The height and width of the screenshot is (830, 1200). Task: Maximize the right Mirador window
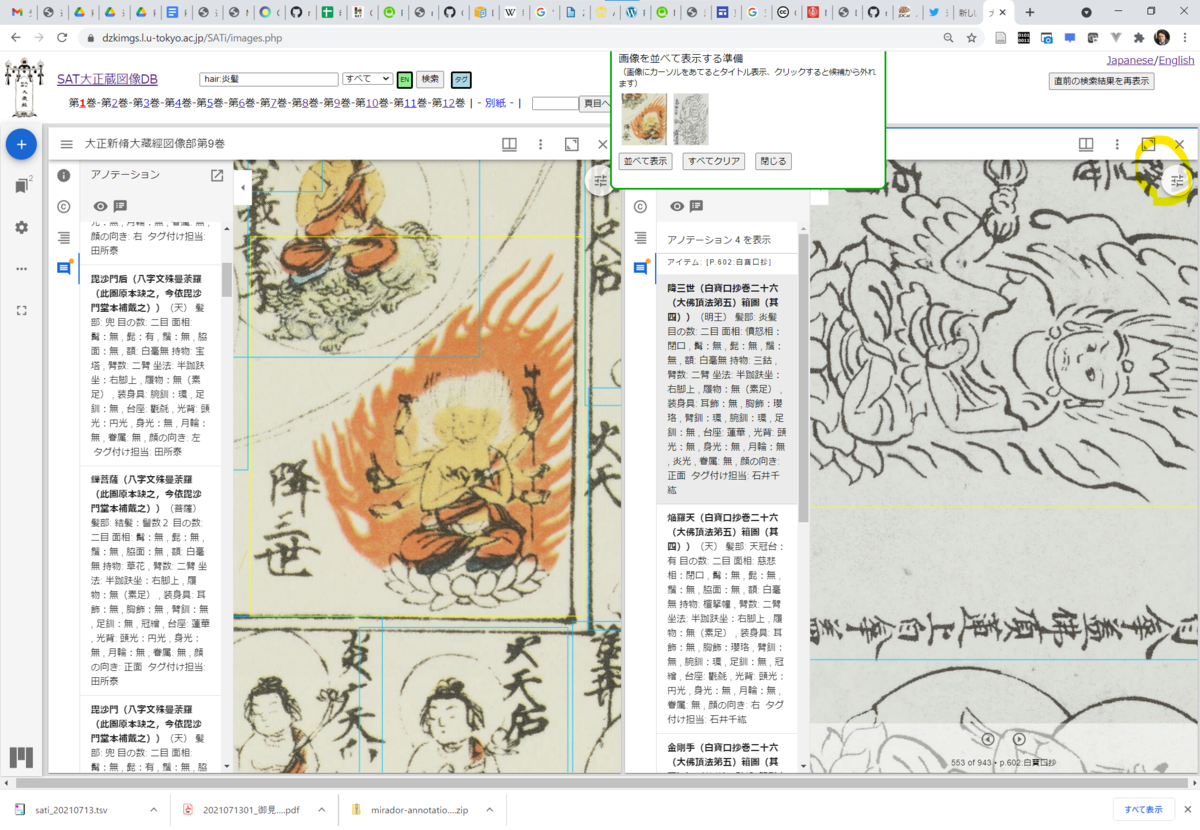(1148, 144)
